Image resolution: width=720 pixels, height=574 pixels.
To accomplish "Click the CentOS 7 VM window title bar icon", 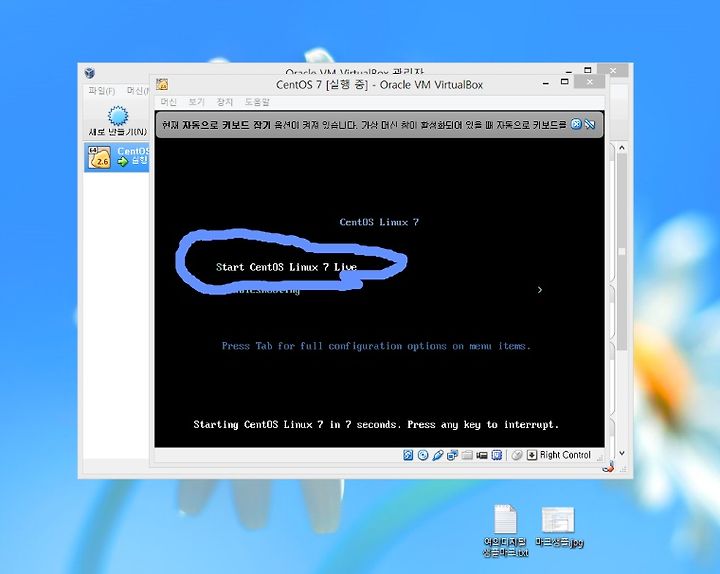I will point(162,84).
